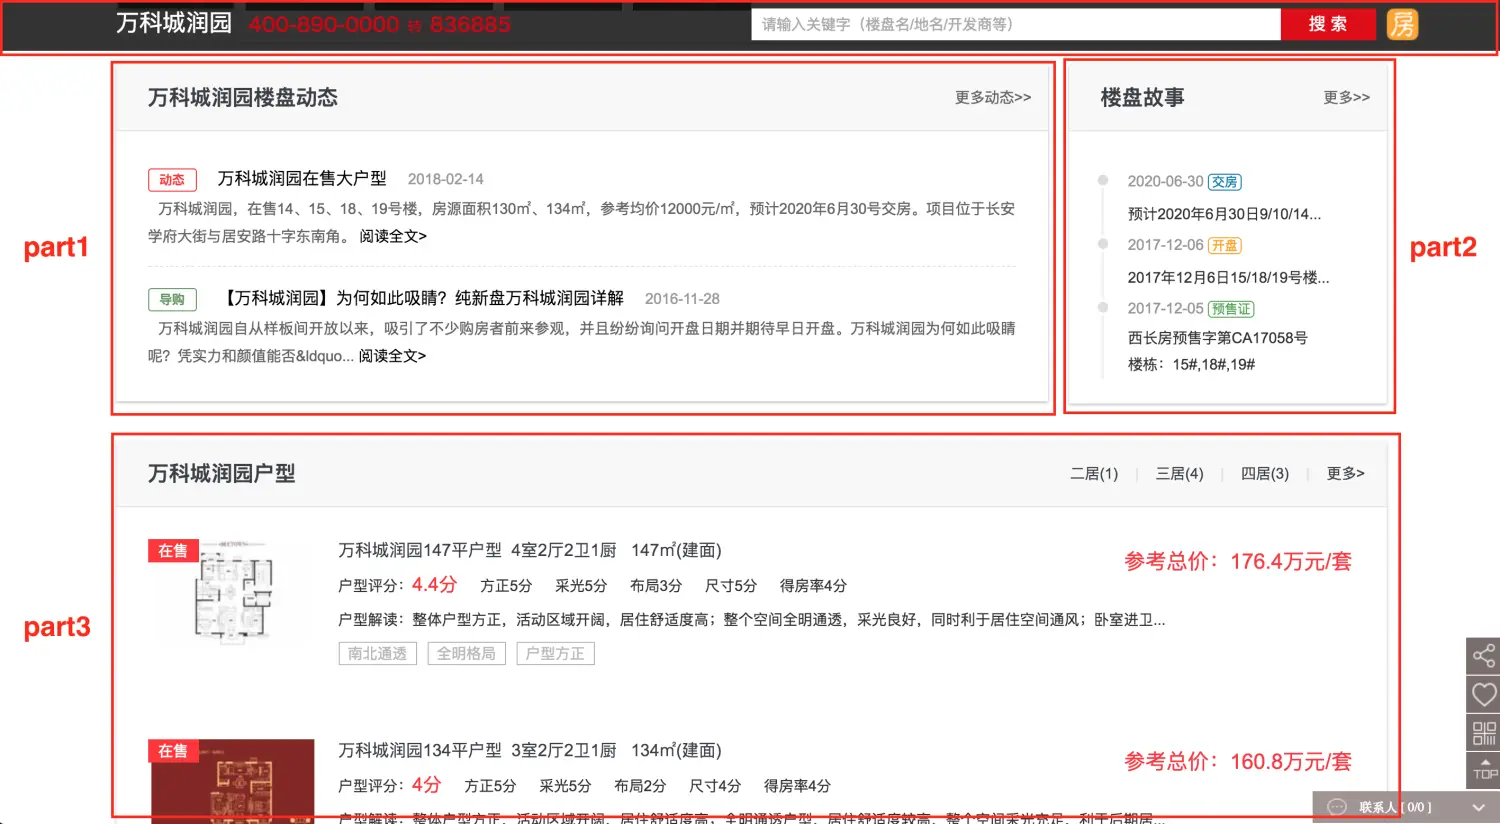Screen dimensions: 1500x824
Task: Click the price 参考总价: 176.4万元/套
Action: [1238, 561]
